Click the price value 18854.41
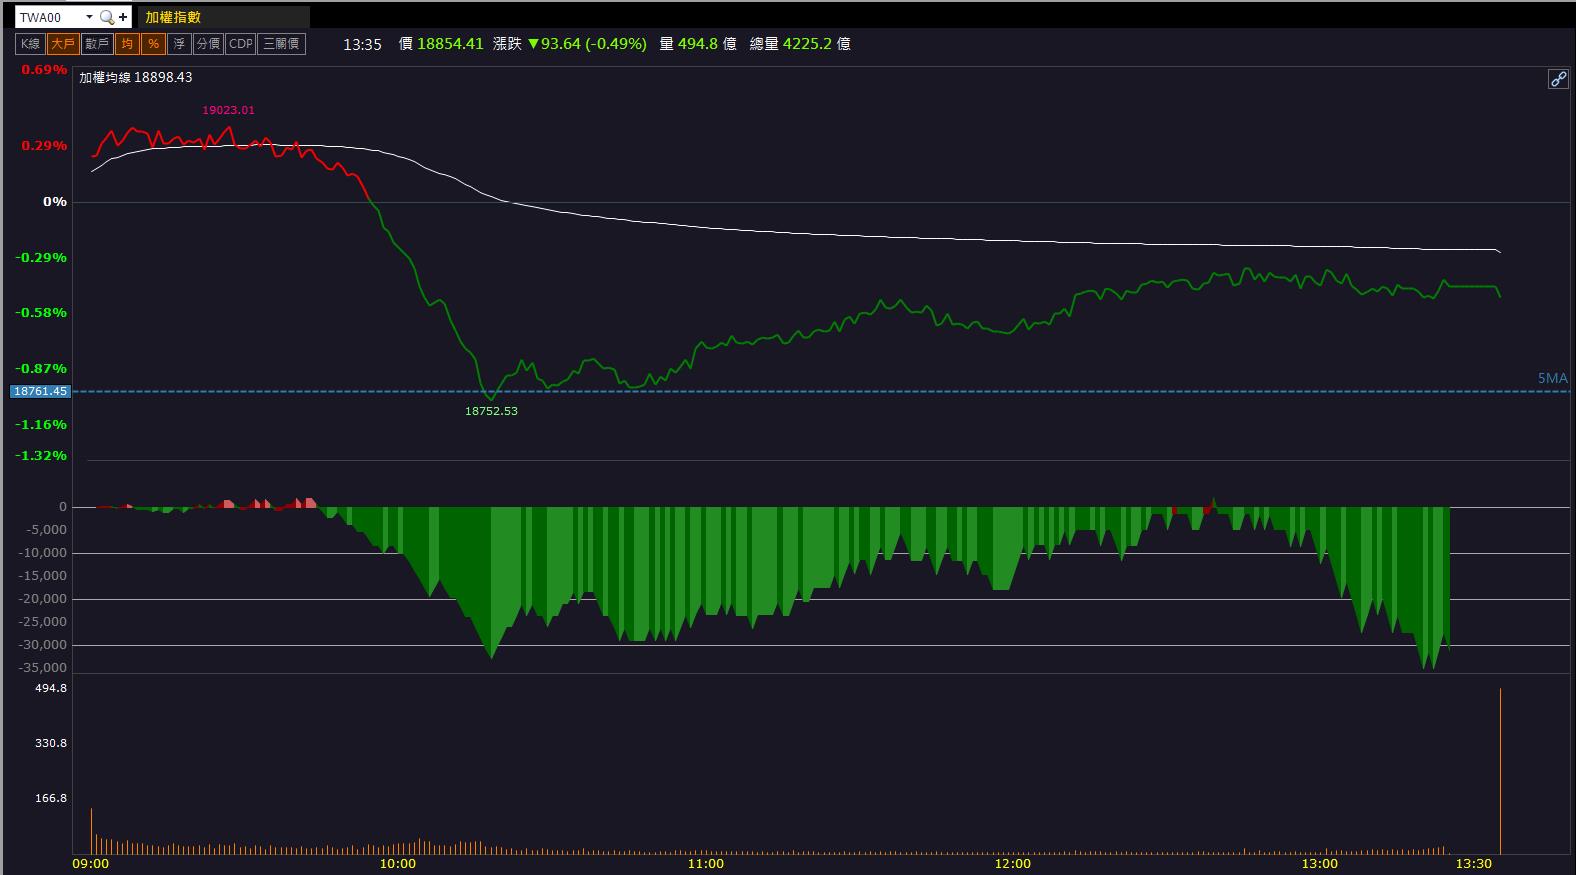This screenshot has height=875, width=1576. coord(450,44)
